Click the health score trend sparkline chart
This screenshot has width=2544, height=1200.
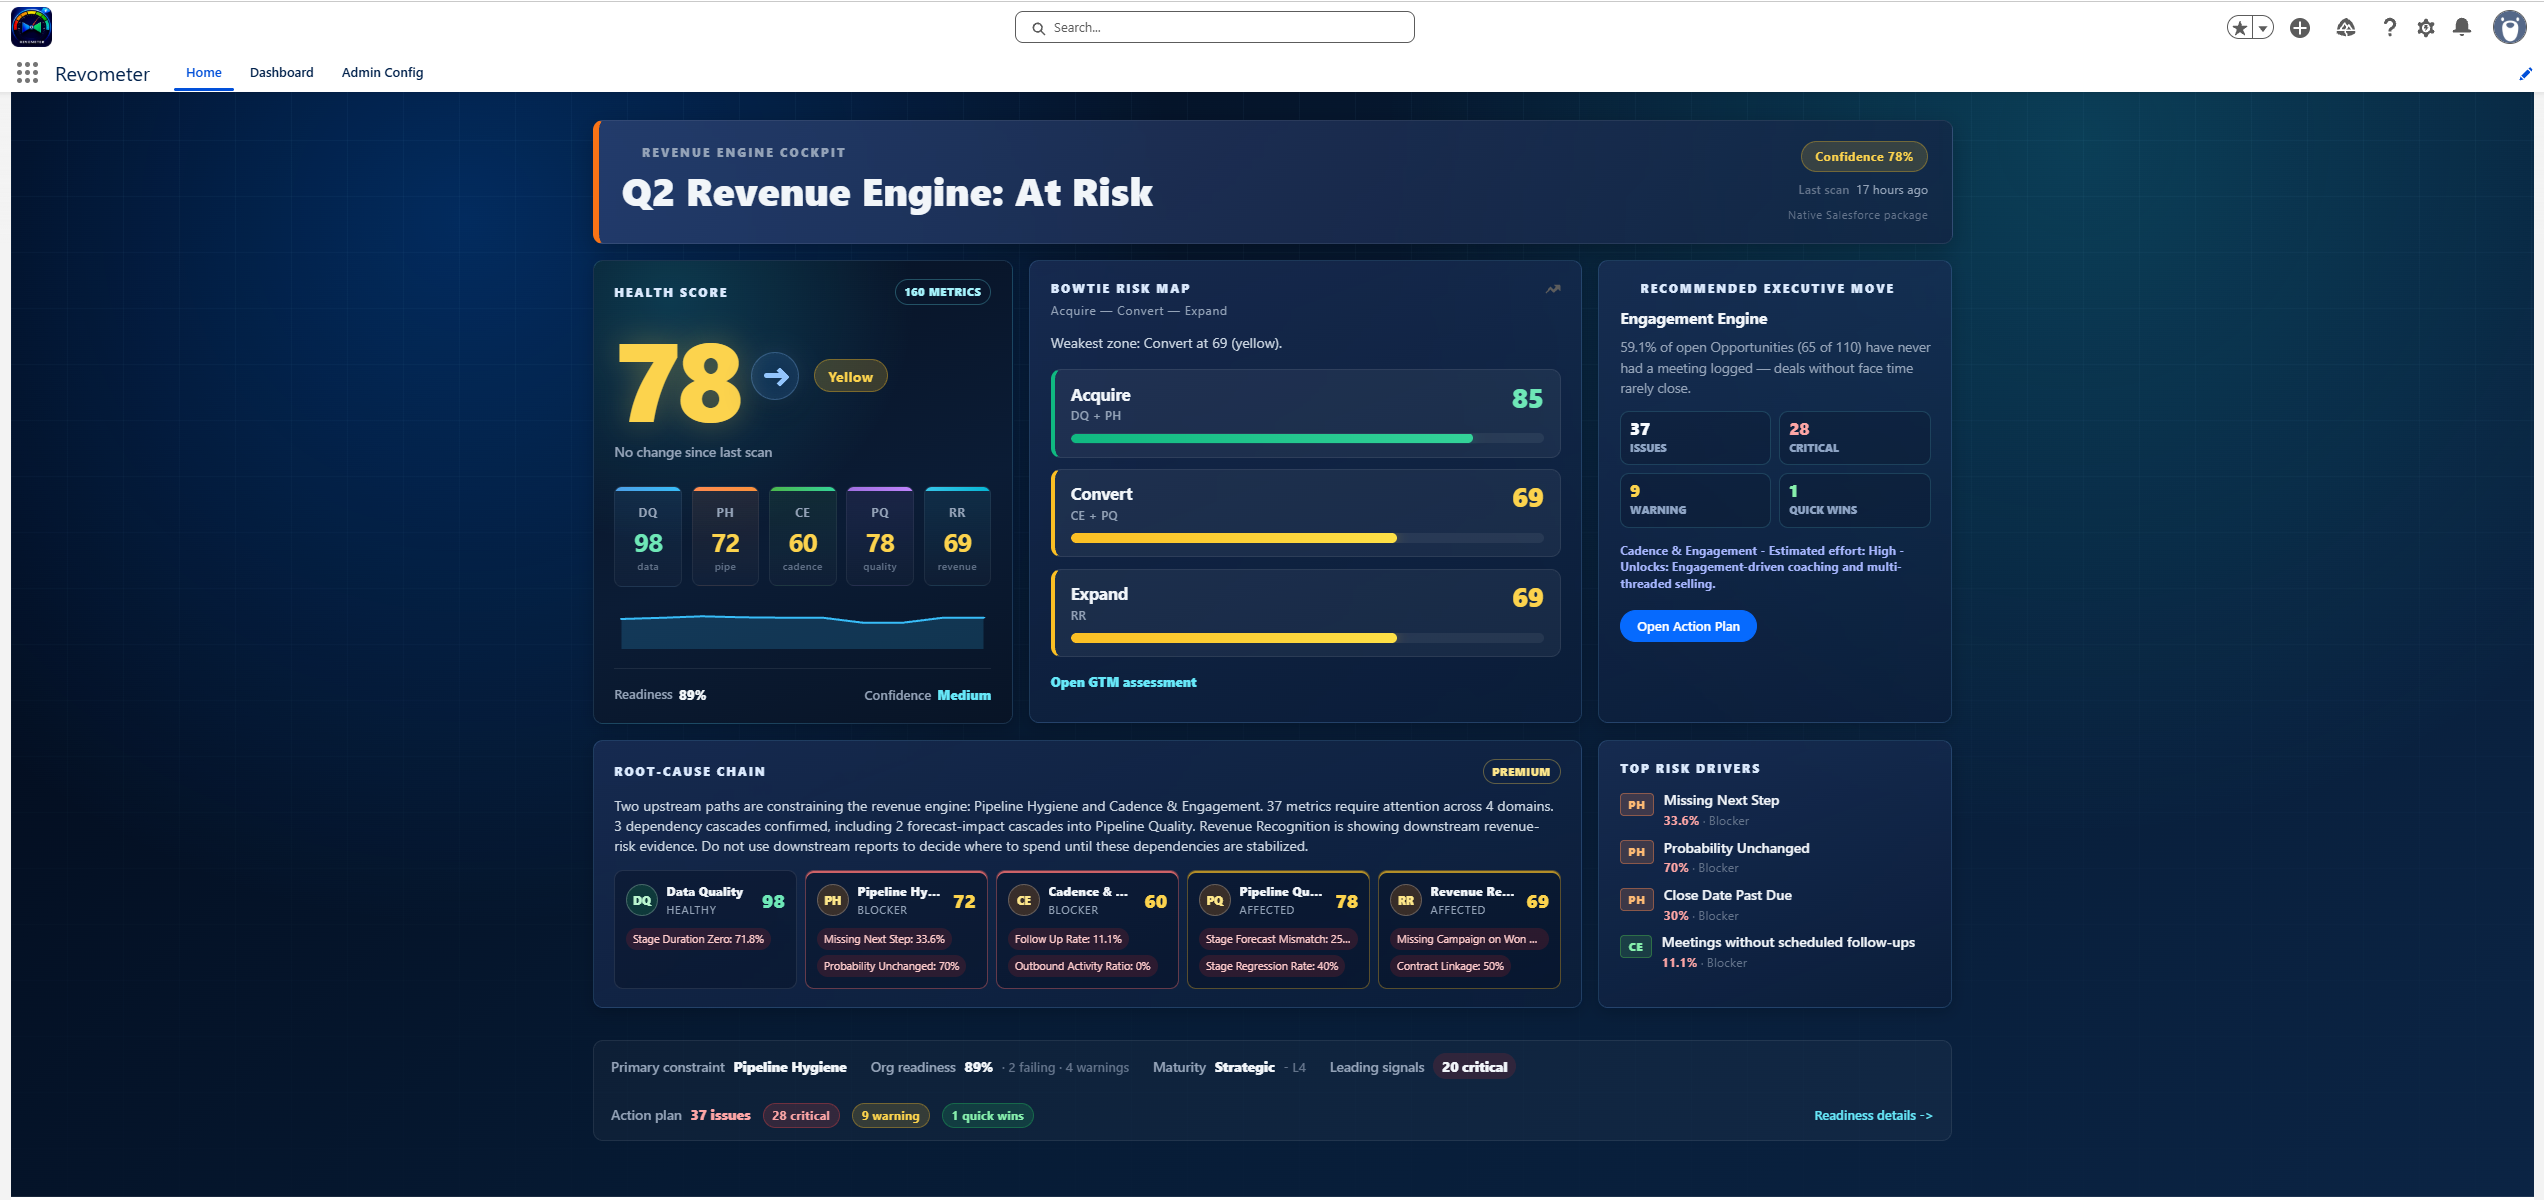pyautogui.click(x=802, y=630)
